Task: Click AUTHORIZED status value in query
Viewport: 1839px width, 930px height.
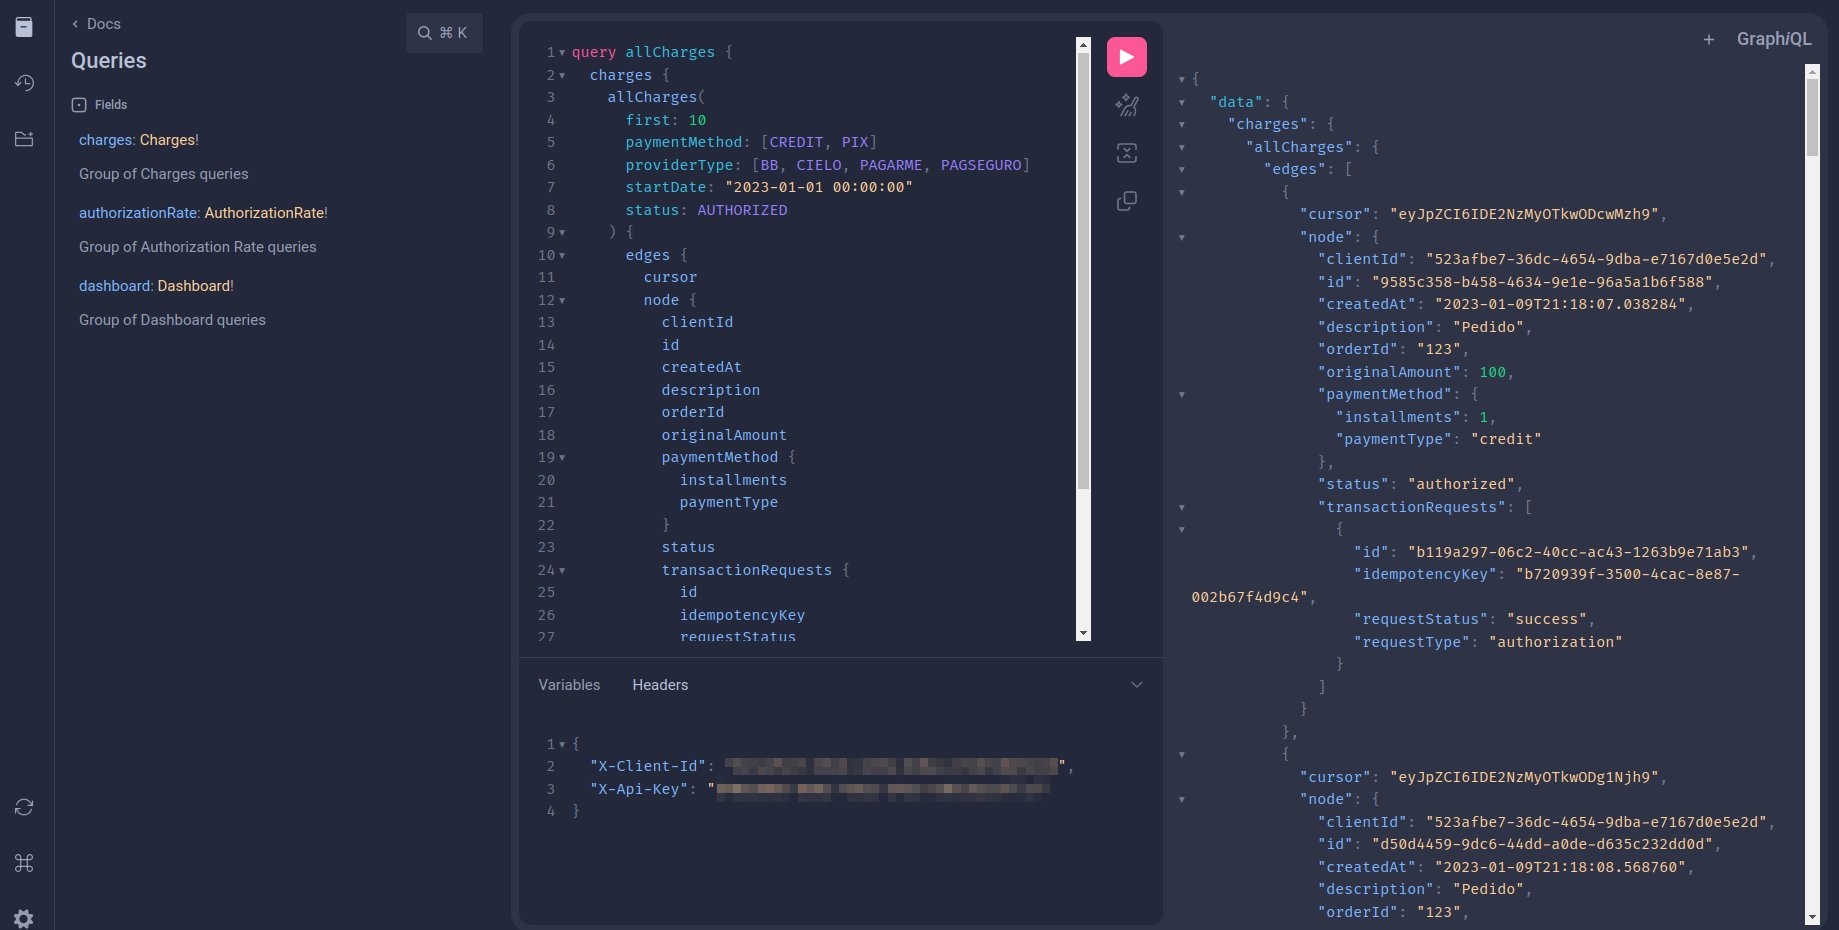Action: click(x=742, y=210)
